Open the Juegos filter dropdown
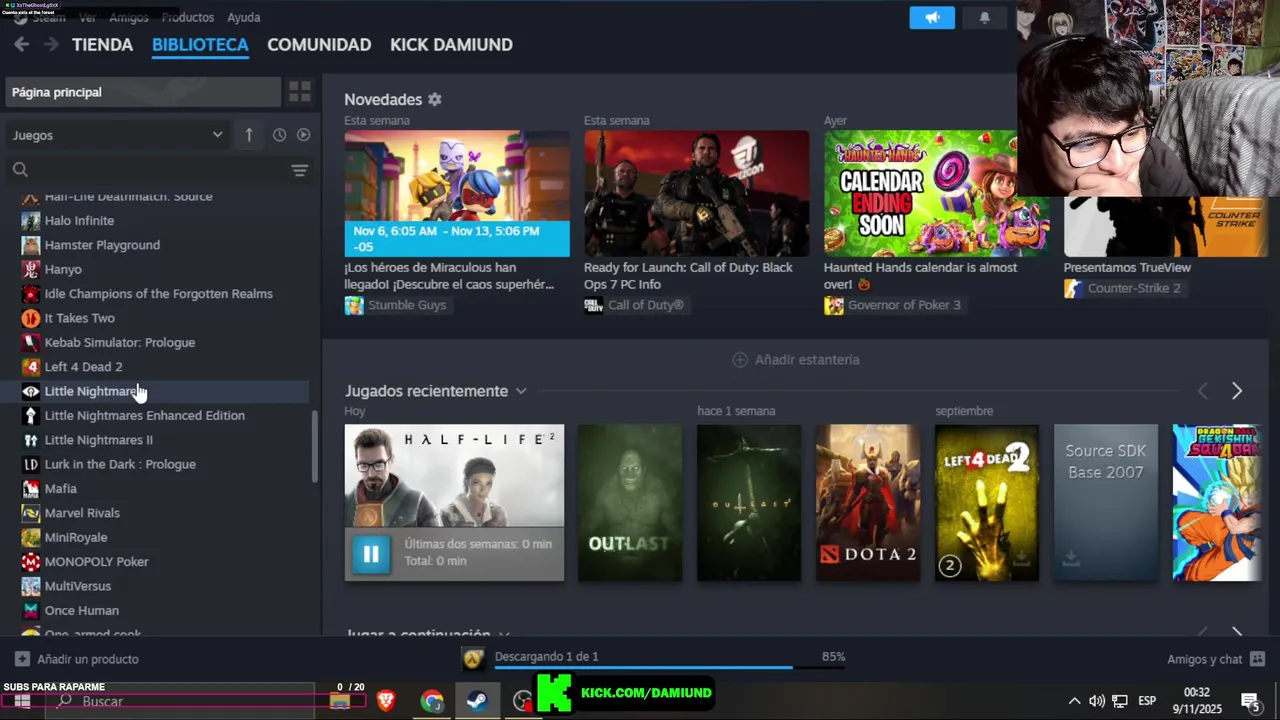The image size is (1280, 720). 118,135
